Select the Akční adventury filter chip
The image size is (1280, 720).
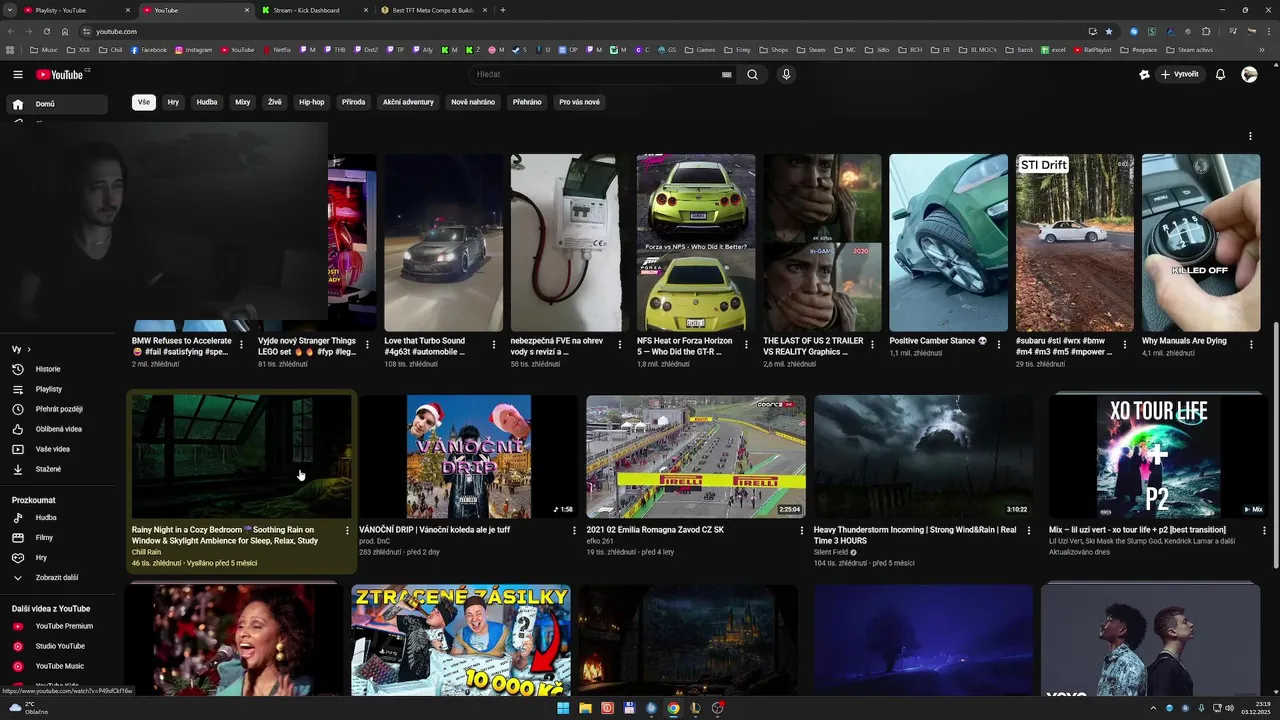point(409,102)
